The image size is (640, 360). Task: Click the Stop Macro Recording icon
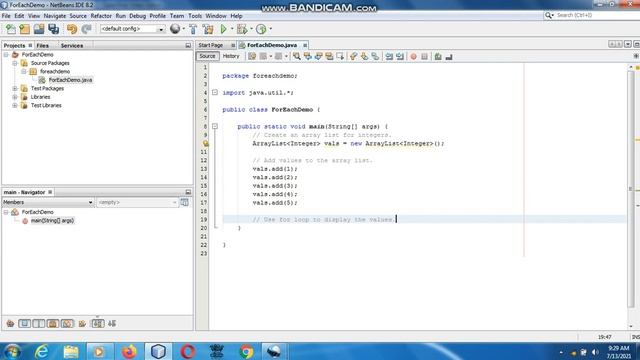click(x=424, y=57)
